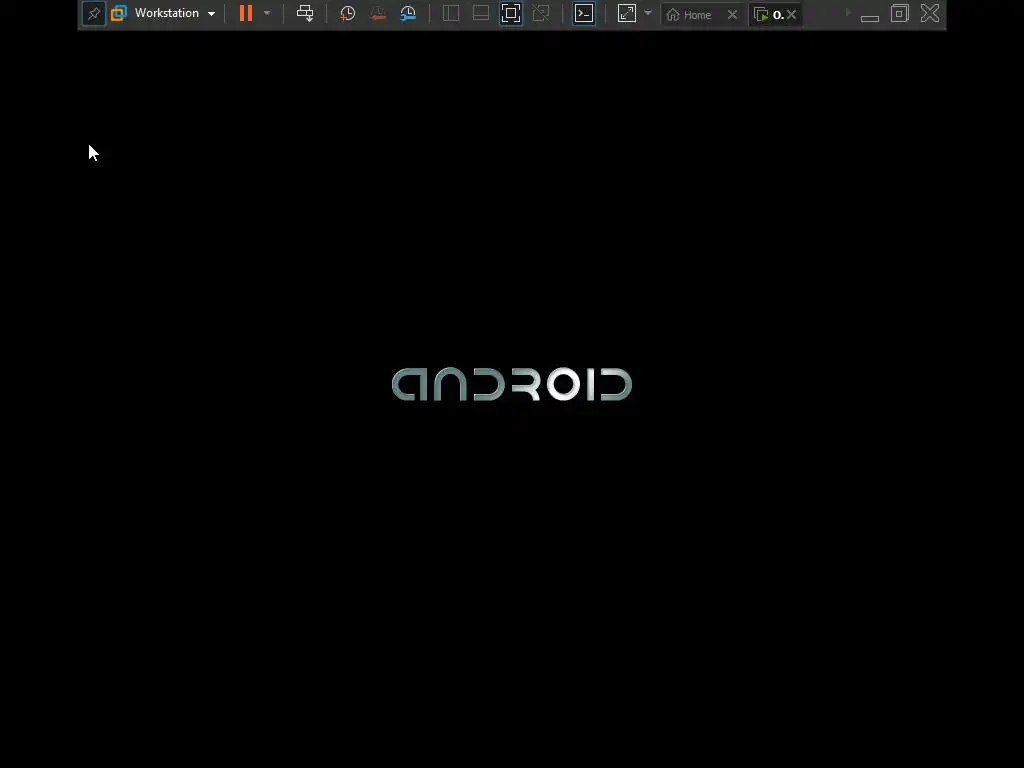Toggle full screen mode icon
This screenshot has height=768, width=1024.
[x=511, y=13]
